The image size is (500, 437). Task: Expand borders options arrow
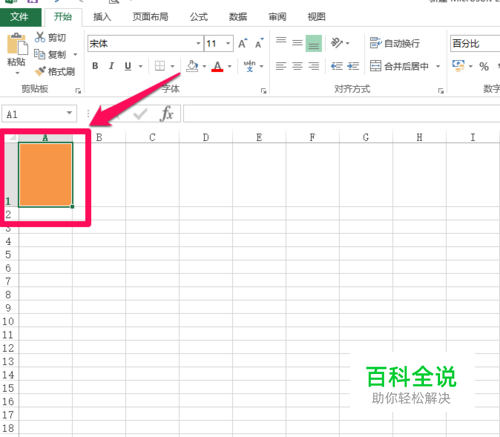point(173,66)
